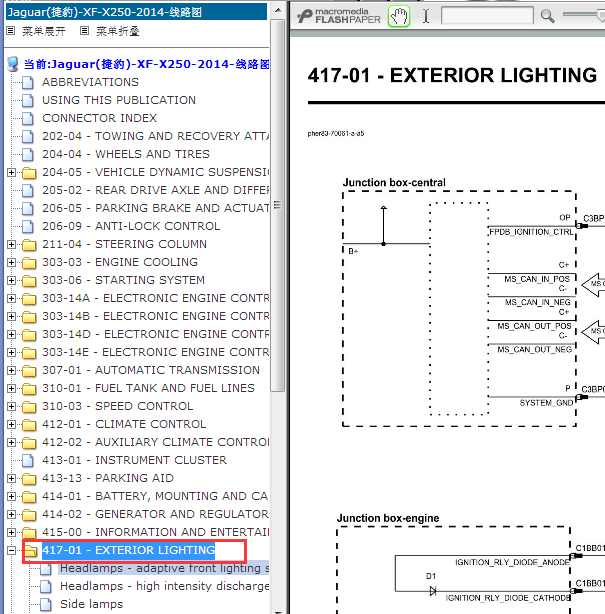
Task: Expand the 303-14D ELECTRONIC ENGINE CONTROLS node
Action: 11,334
